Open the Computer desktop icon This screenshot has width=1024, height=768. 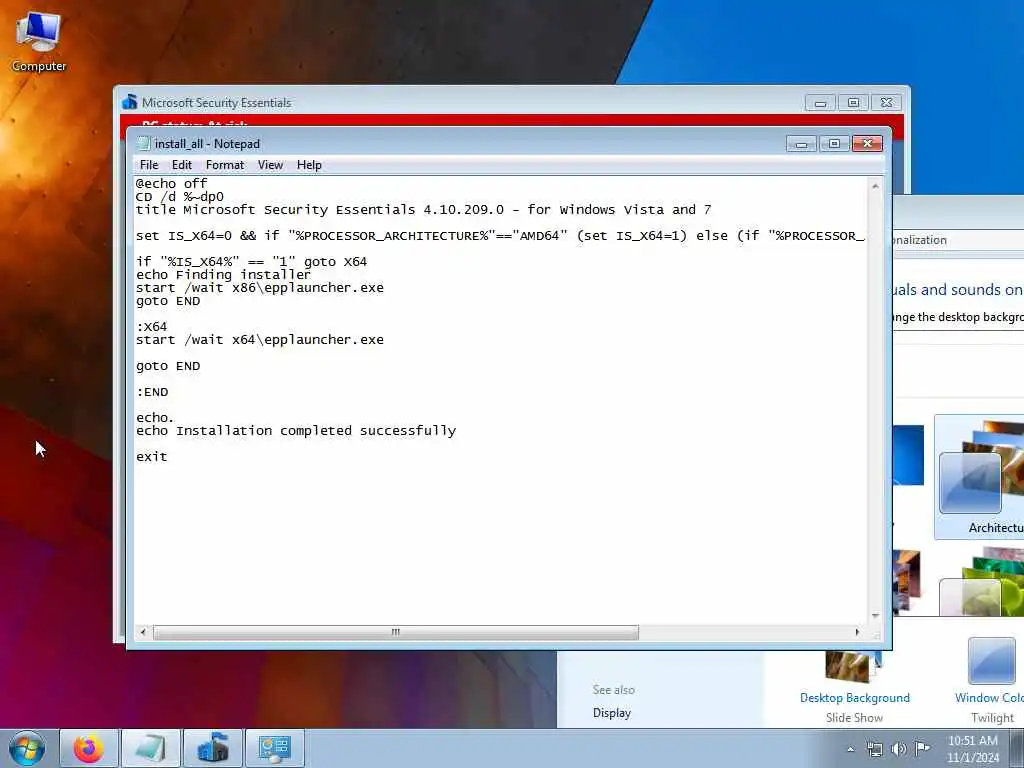[x=39, y=42]
